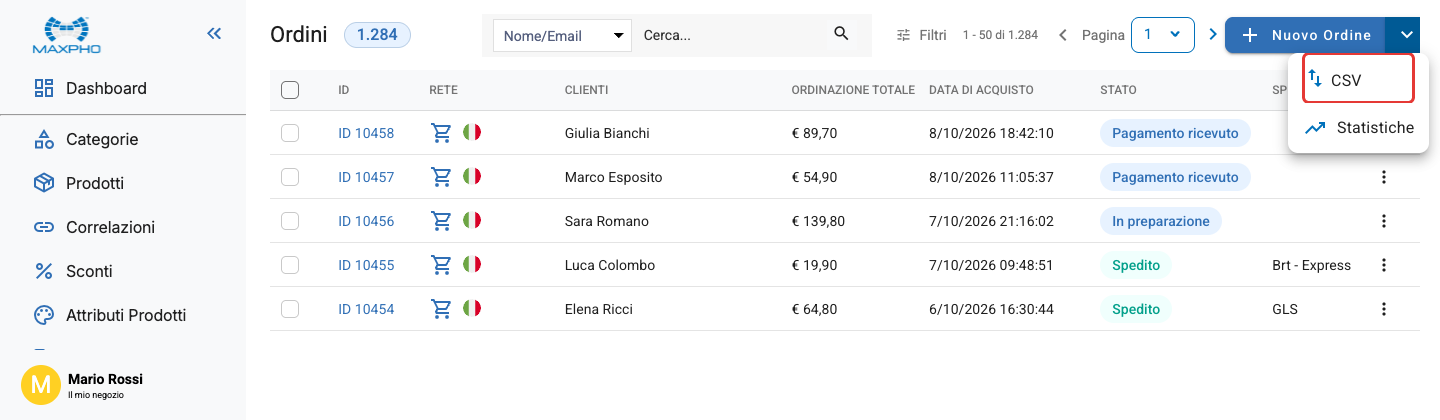The image size is (1440, 420).
Task: Select the checkbox for order ID 10458
Action: pyautogui.click(x=290, y=133)
